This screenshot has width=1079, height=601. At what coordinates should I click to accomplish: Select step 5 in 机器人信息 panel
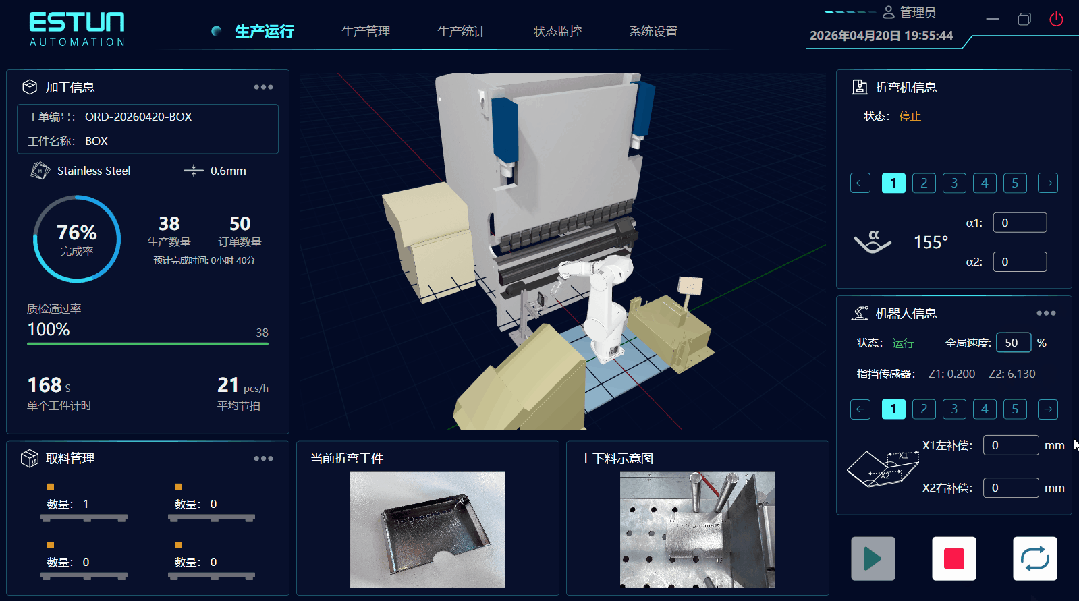[x=1015, y=409]
